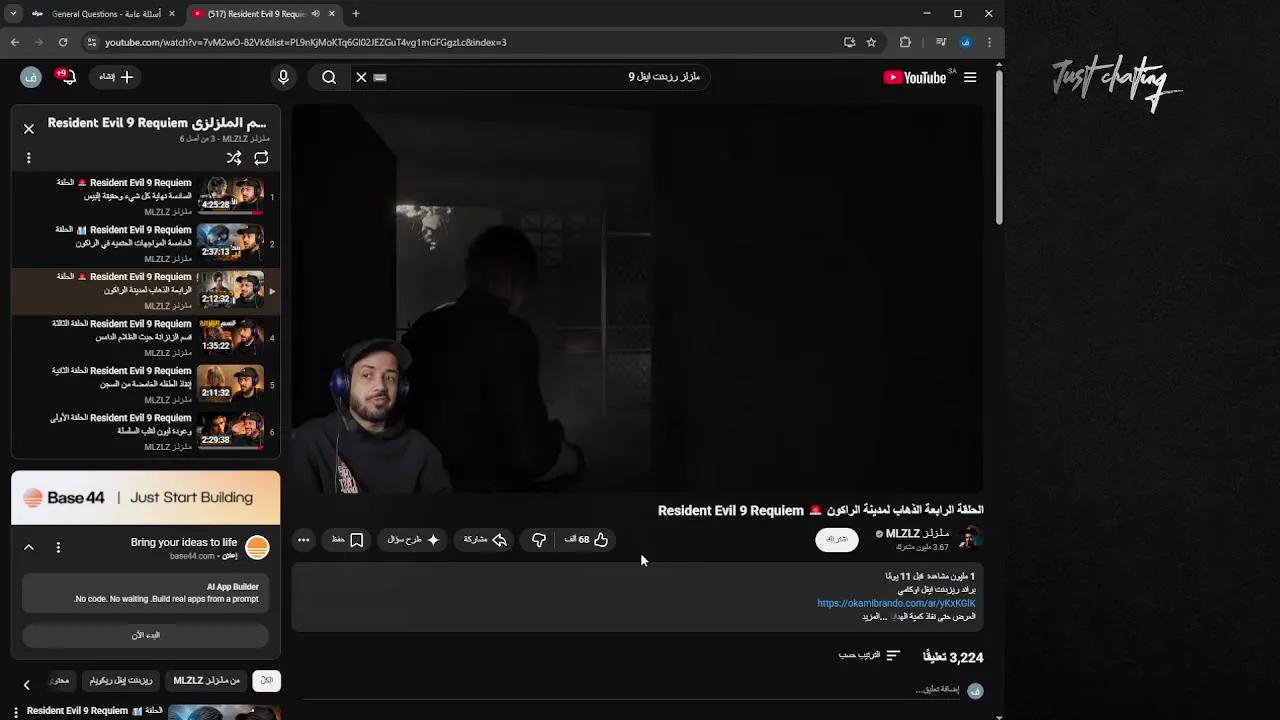Image resolution: width=1280 pixels, height=720 pixels.
Task: Click the site information icon in address bar
Action: click(x=92, y=42)
